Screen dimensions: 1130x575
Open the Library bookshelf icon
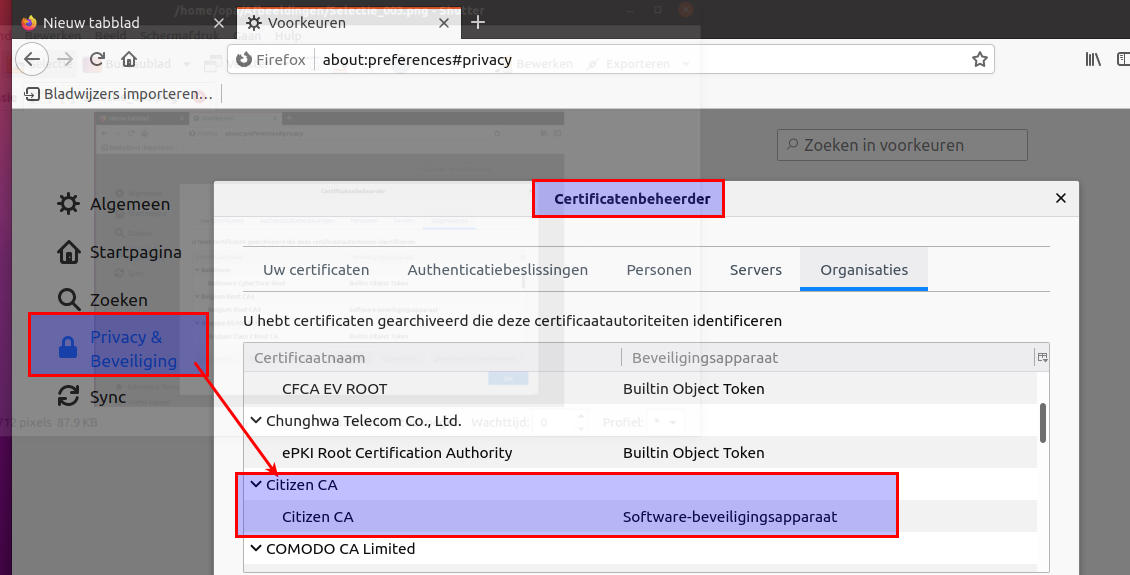click(1093, 60)
